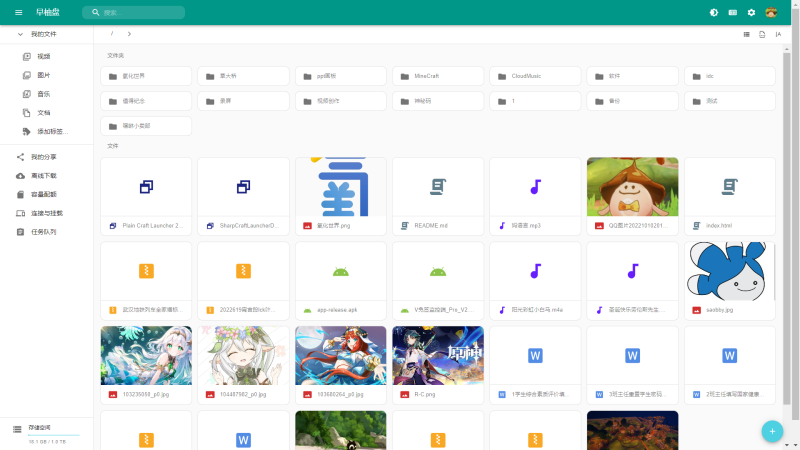
Task: Click the file list vertical scrollbar
Action: pos(787,230)
